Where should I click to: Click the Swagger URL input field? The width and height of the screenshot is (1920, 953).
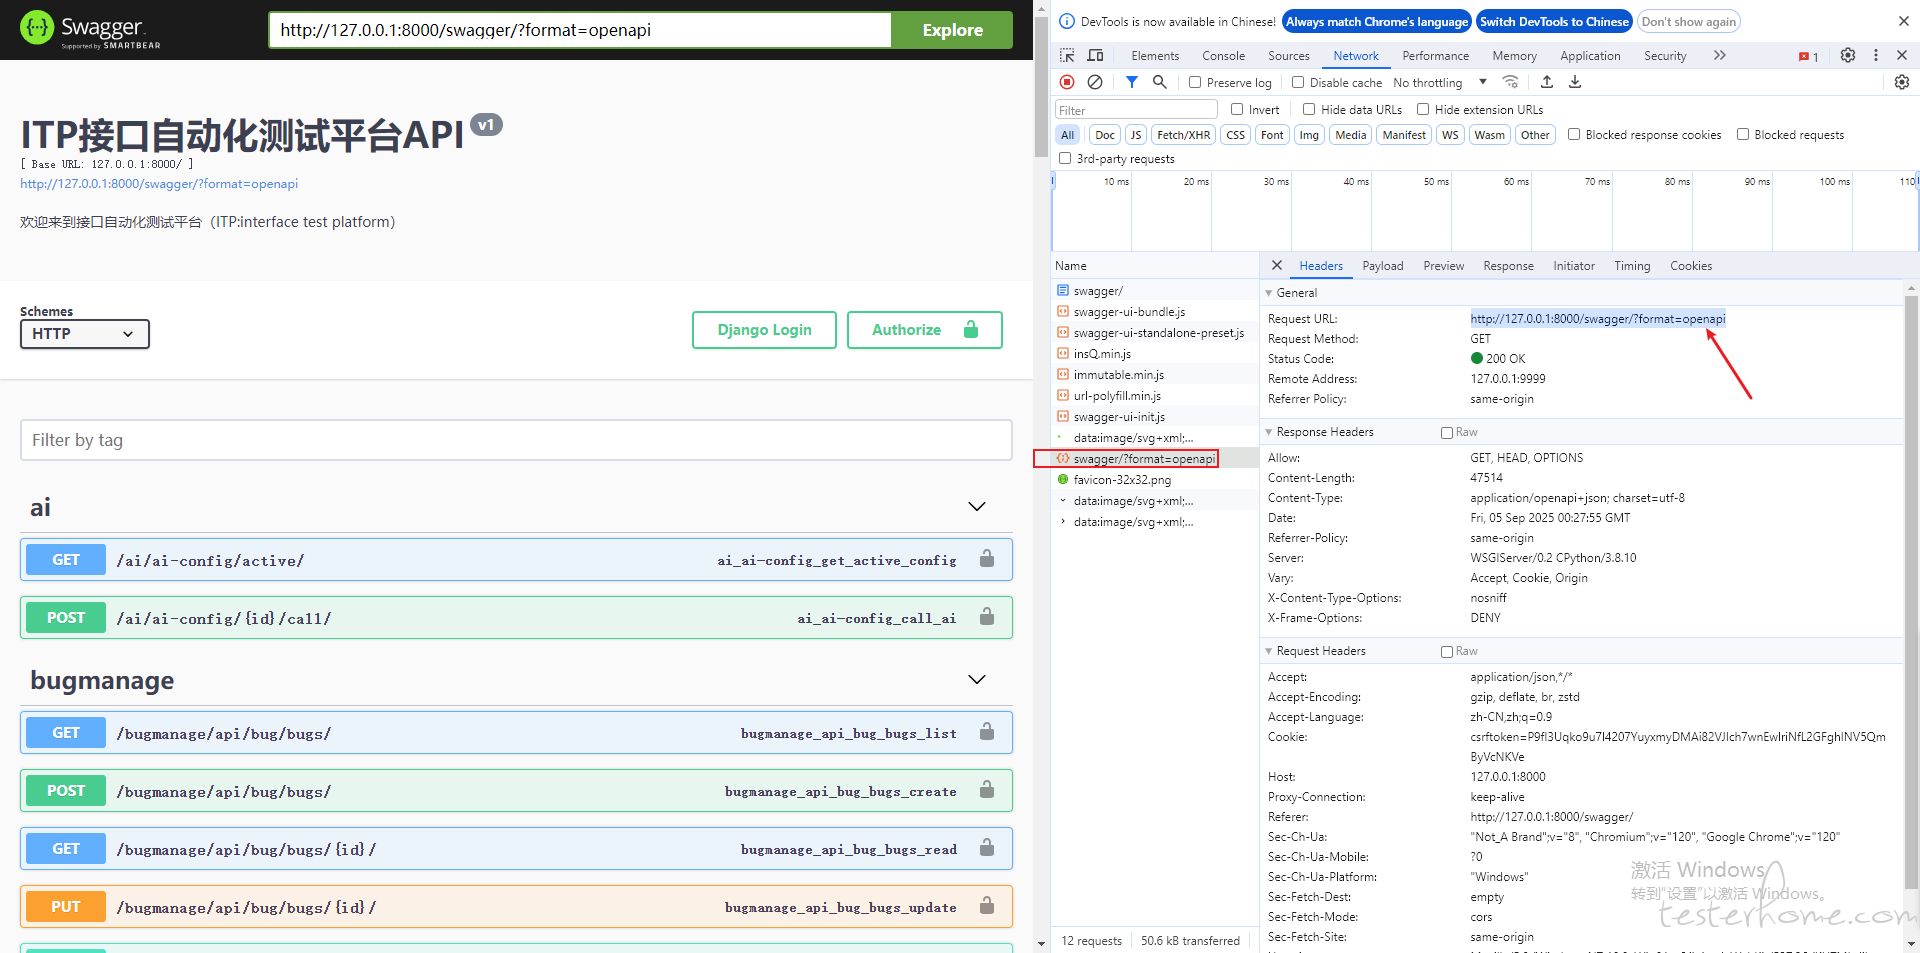point(580,30)
